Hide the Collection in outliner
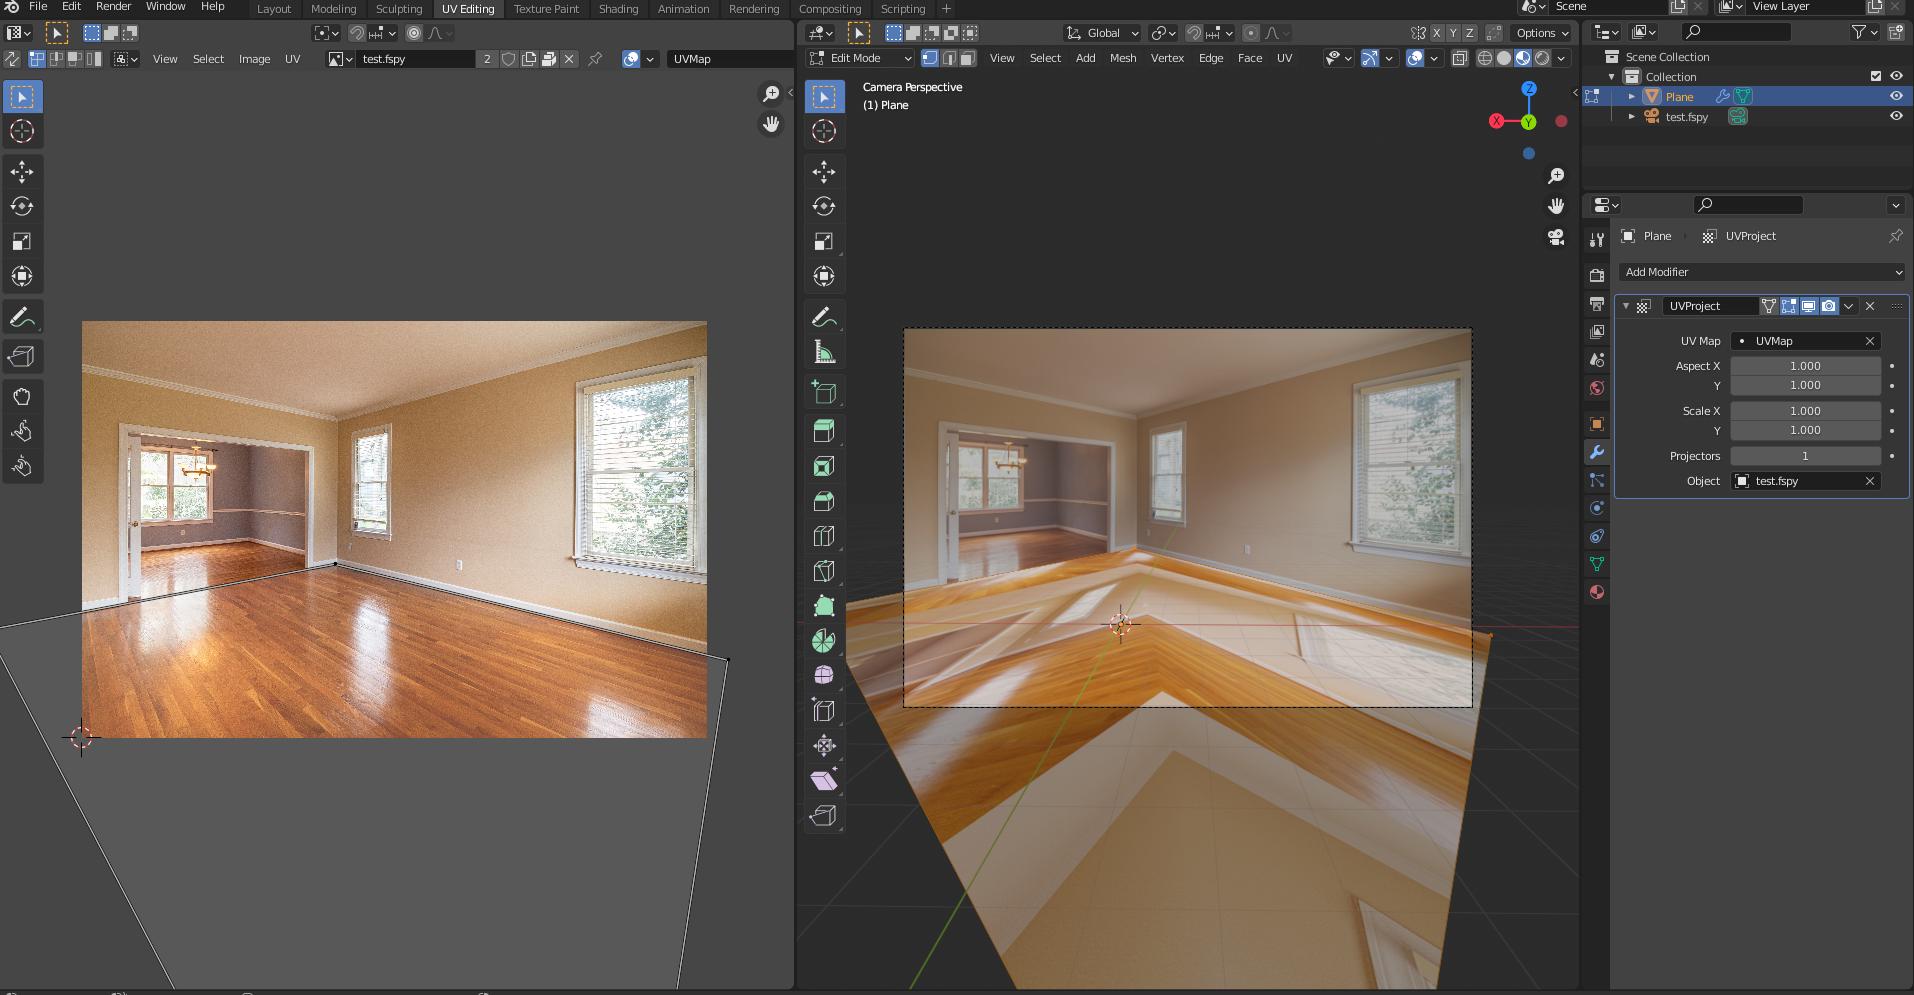This screenshot has height=995, width=1914. (1896, 76)
